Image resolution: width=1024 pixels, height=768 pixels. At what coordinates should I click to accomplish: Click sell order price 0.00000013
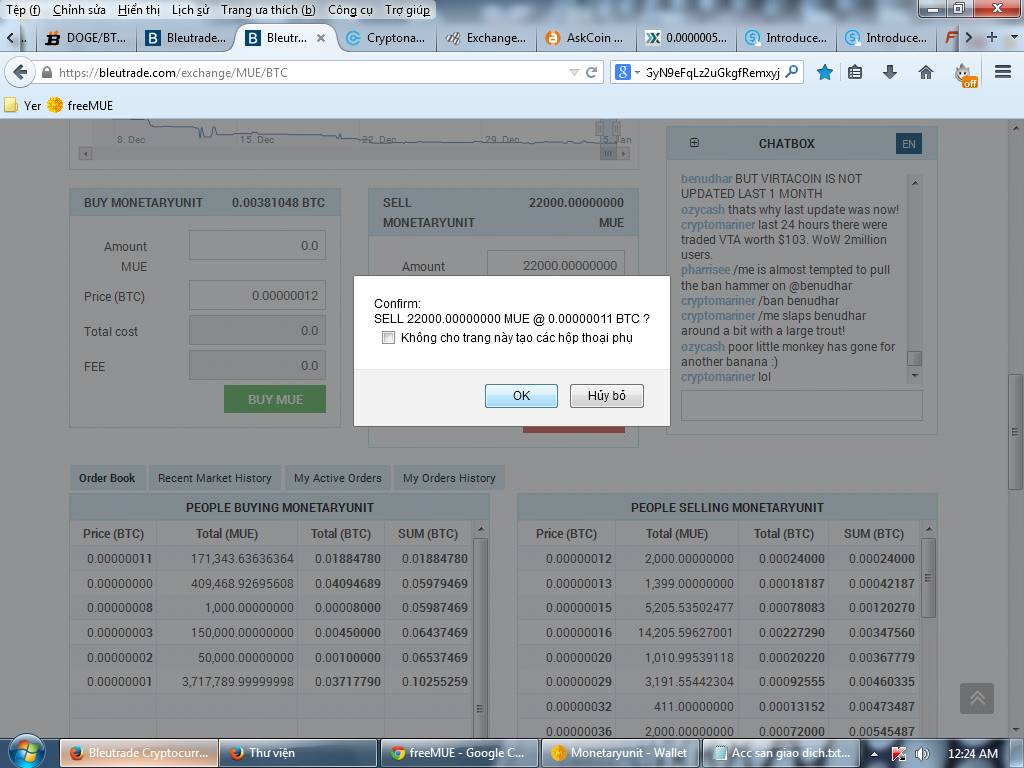coord(579,583)
